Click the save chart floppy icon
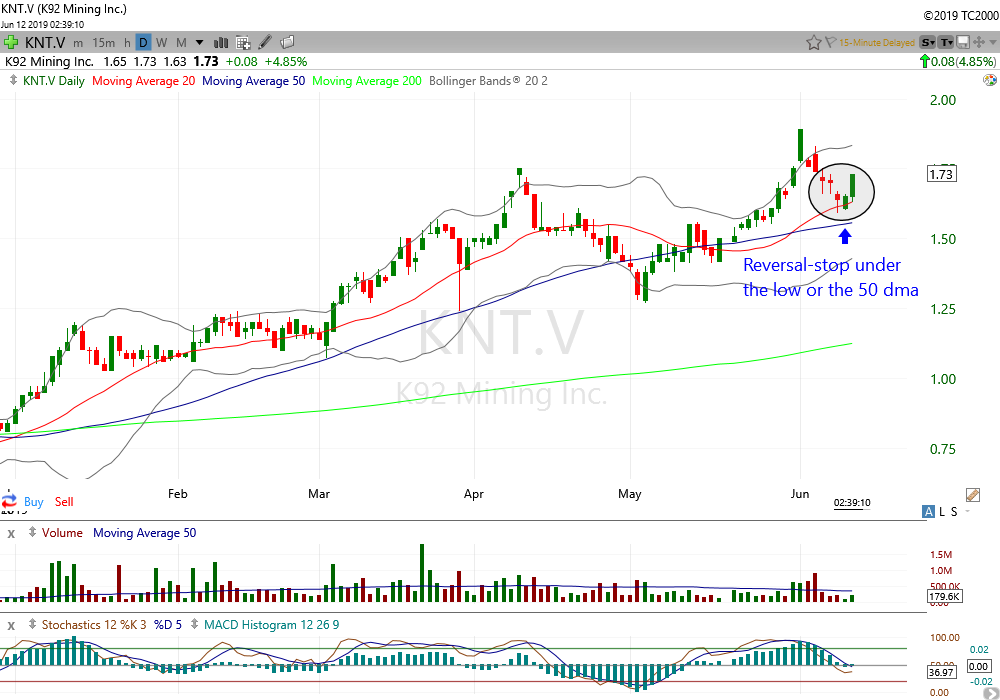This screenshot has height=700, width=1000. pyautogui.click(x=963, y=43)
